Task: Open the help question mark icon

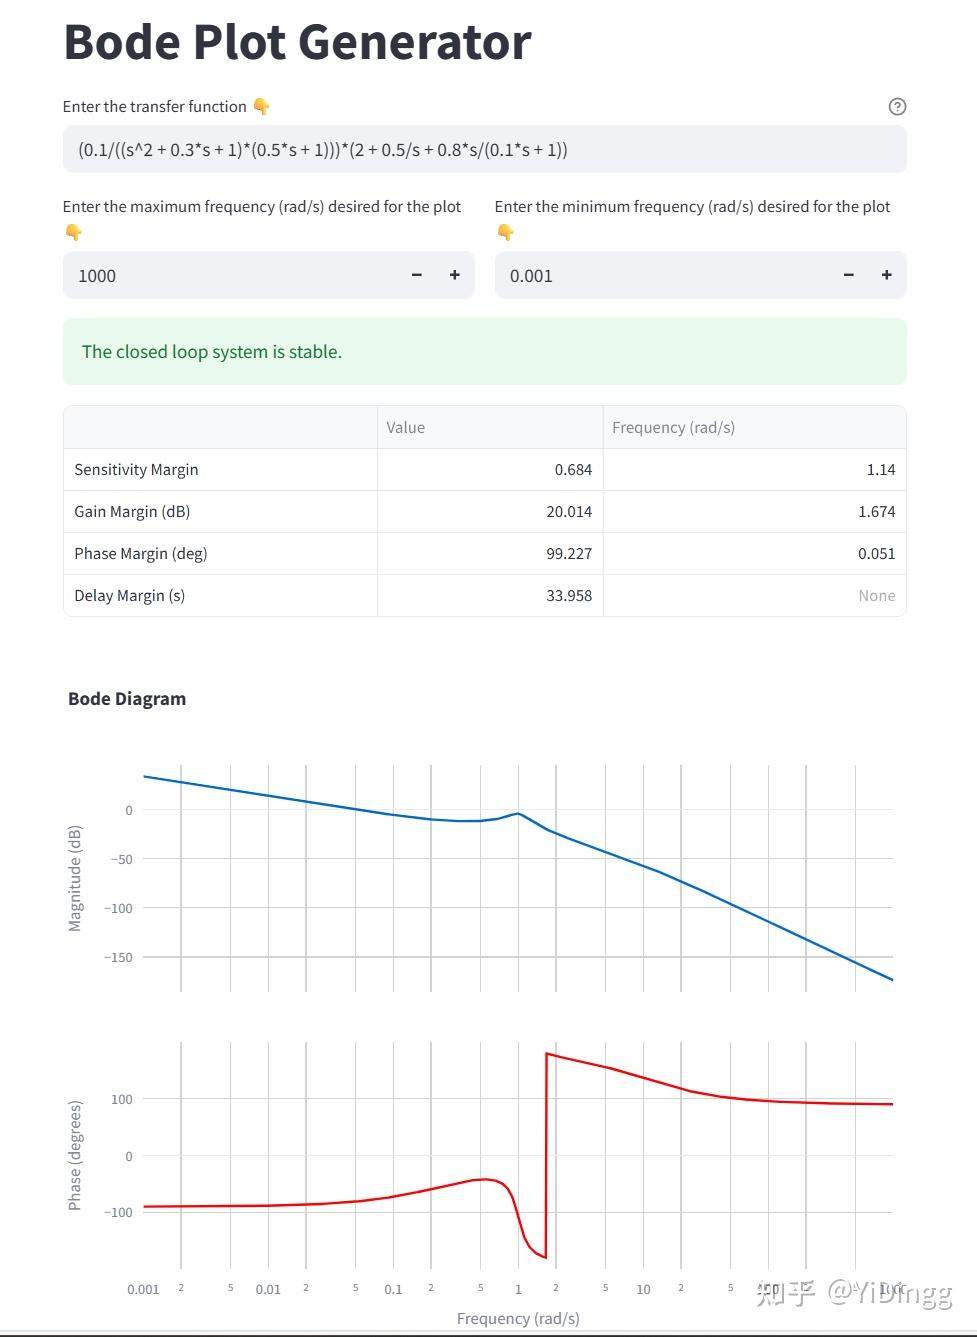Action: point(897,107)
